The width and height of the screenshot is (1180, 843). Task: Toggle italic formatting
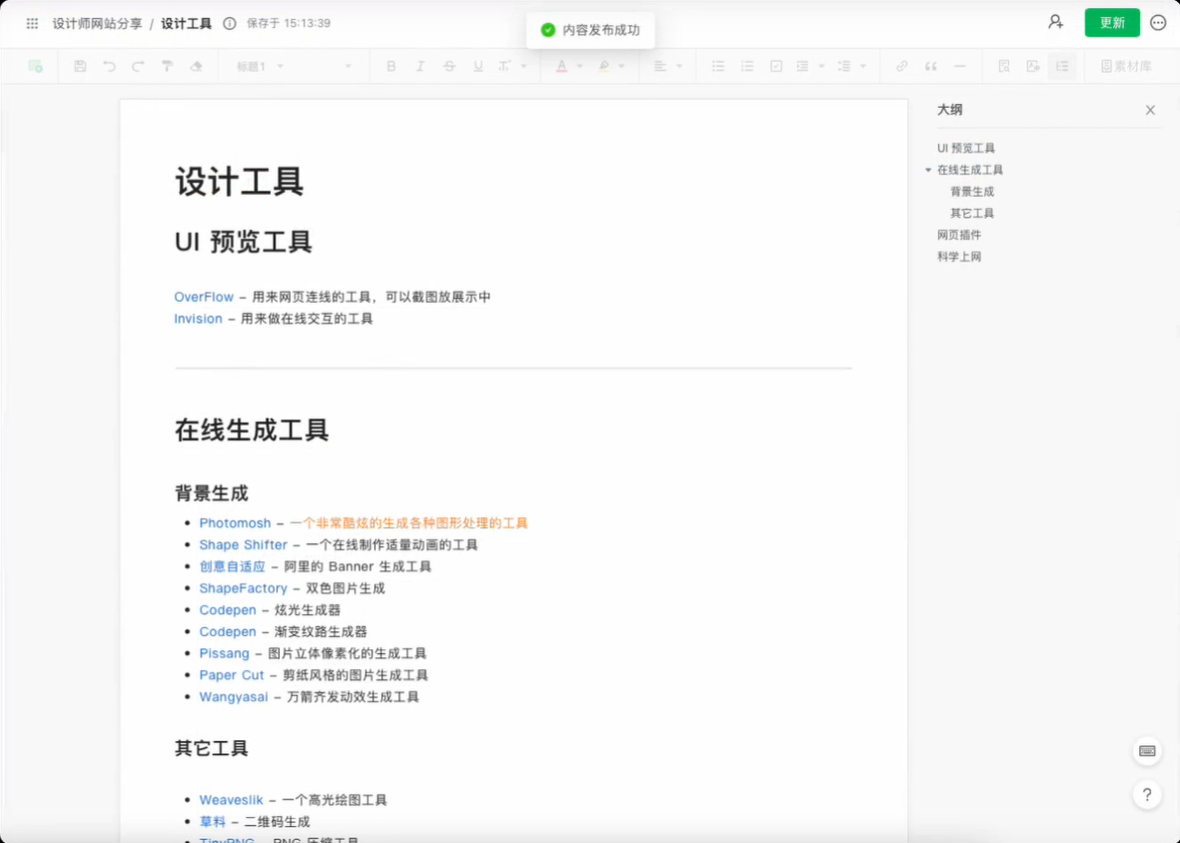coord(420,66)
